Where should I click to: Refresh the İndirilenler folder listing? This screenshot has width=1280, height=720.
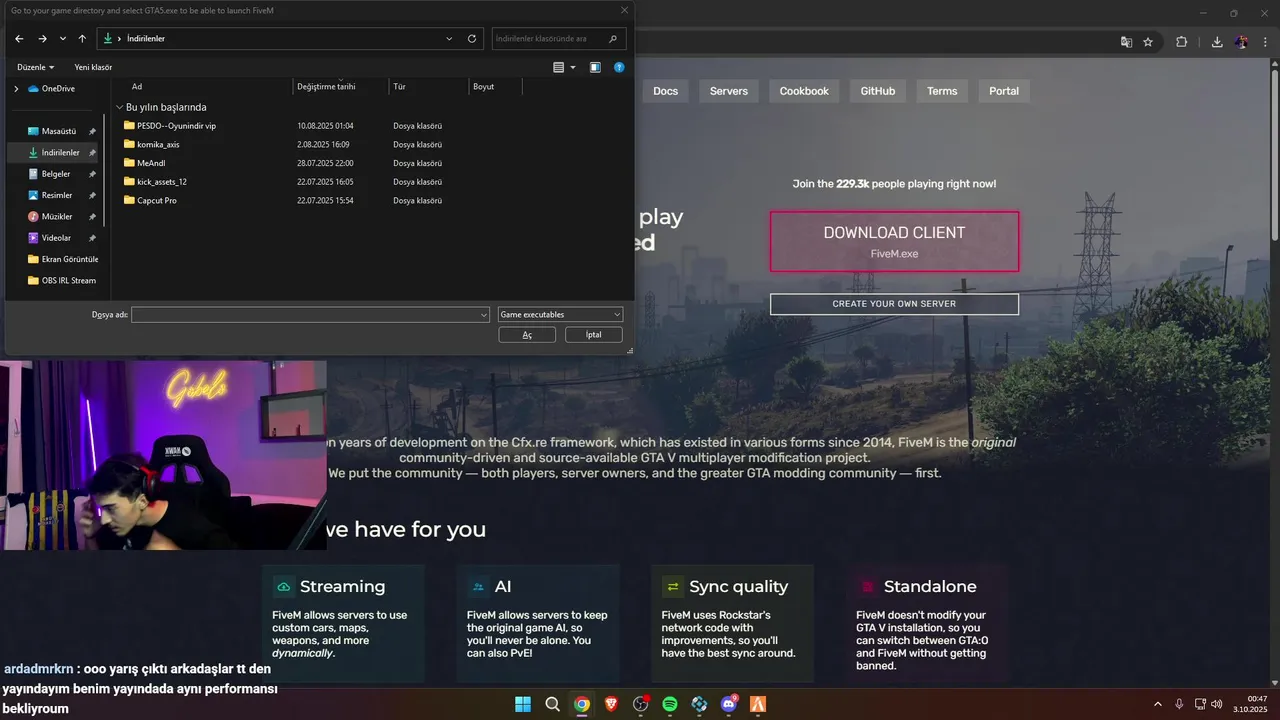[x=472, y=39]
